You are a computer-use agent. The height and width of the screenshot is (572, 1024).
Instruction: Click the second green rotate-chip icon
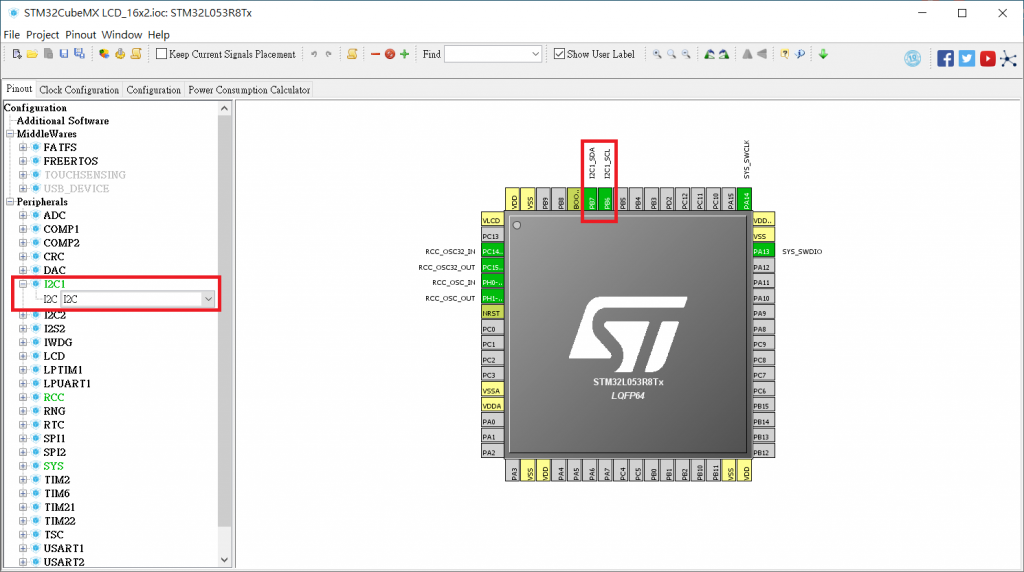click(724, 54)
